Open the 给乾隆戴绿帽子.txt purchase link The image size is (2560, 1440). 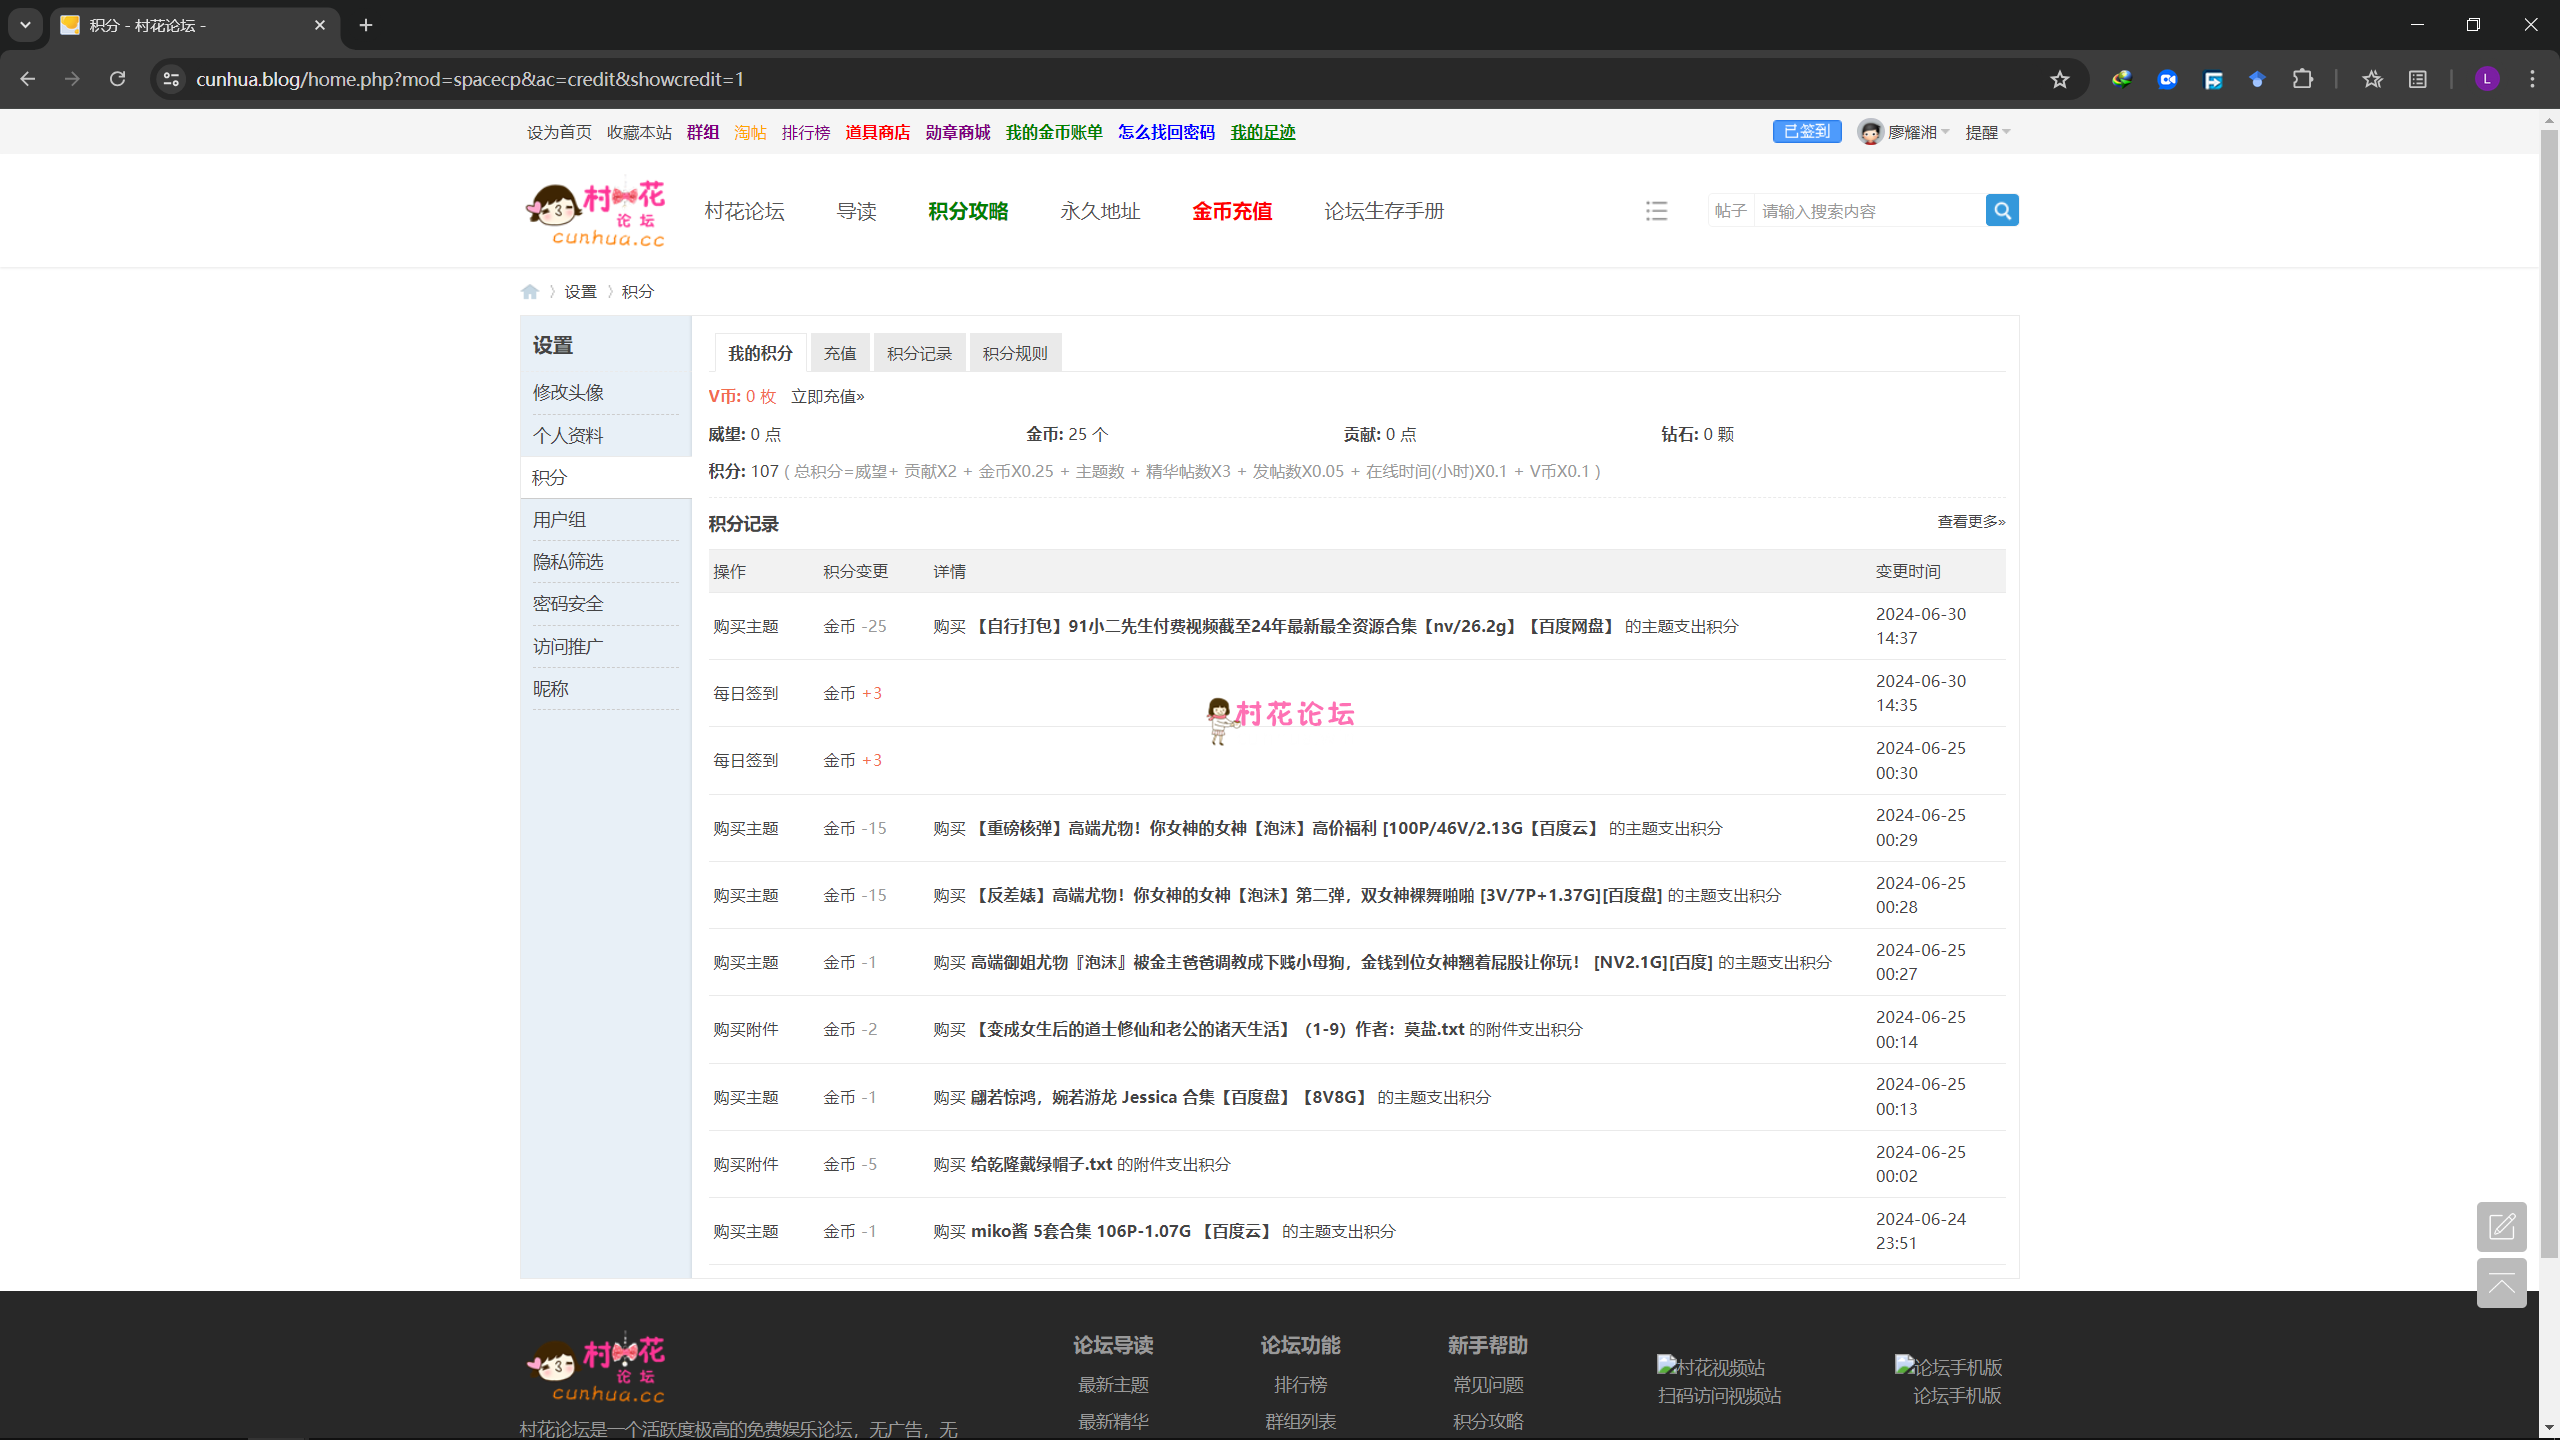click(1041, 1164)
